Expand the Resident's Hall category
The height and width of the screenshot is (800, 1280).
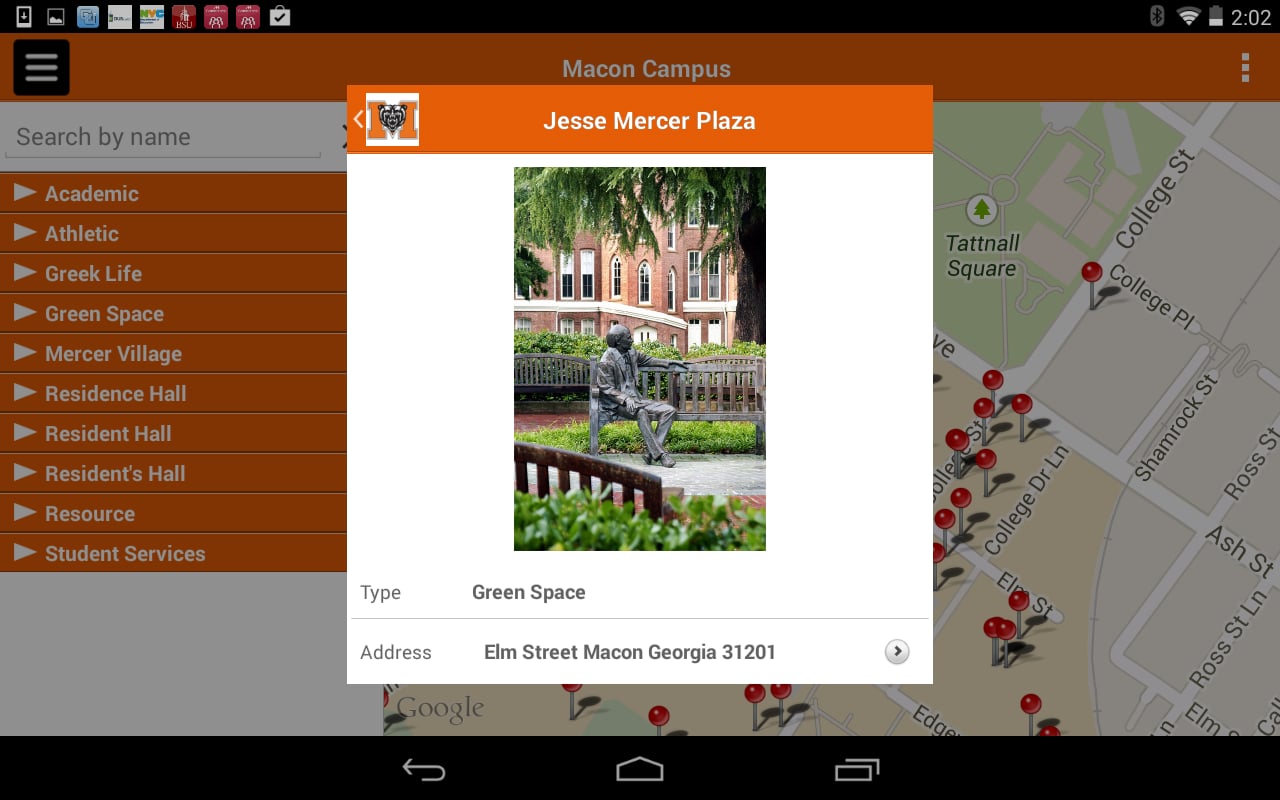tap(173, 473)
